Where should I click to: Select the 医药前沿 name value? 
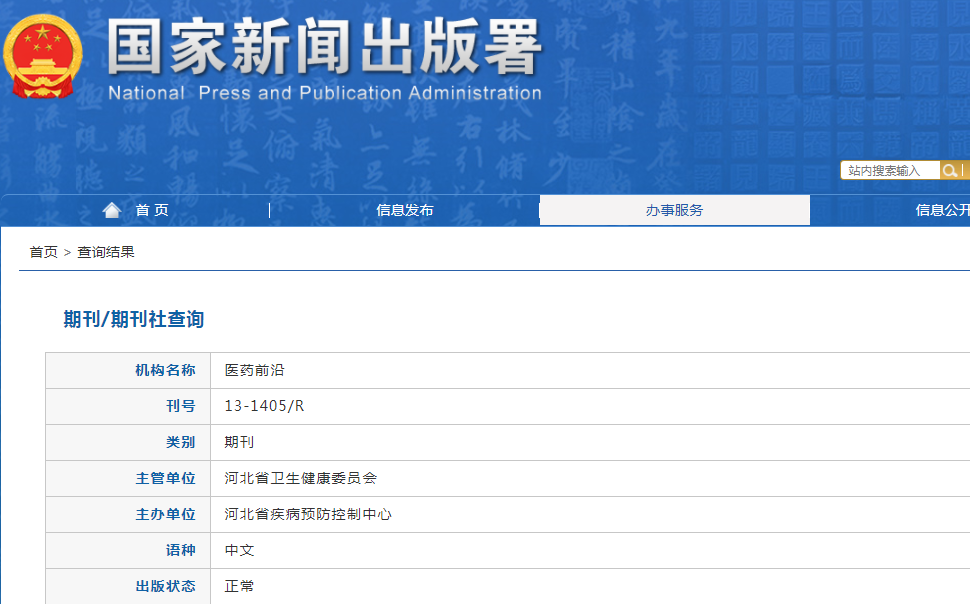point(254,370)
